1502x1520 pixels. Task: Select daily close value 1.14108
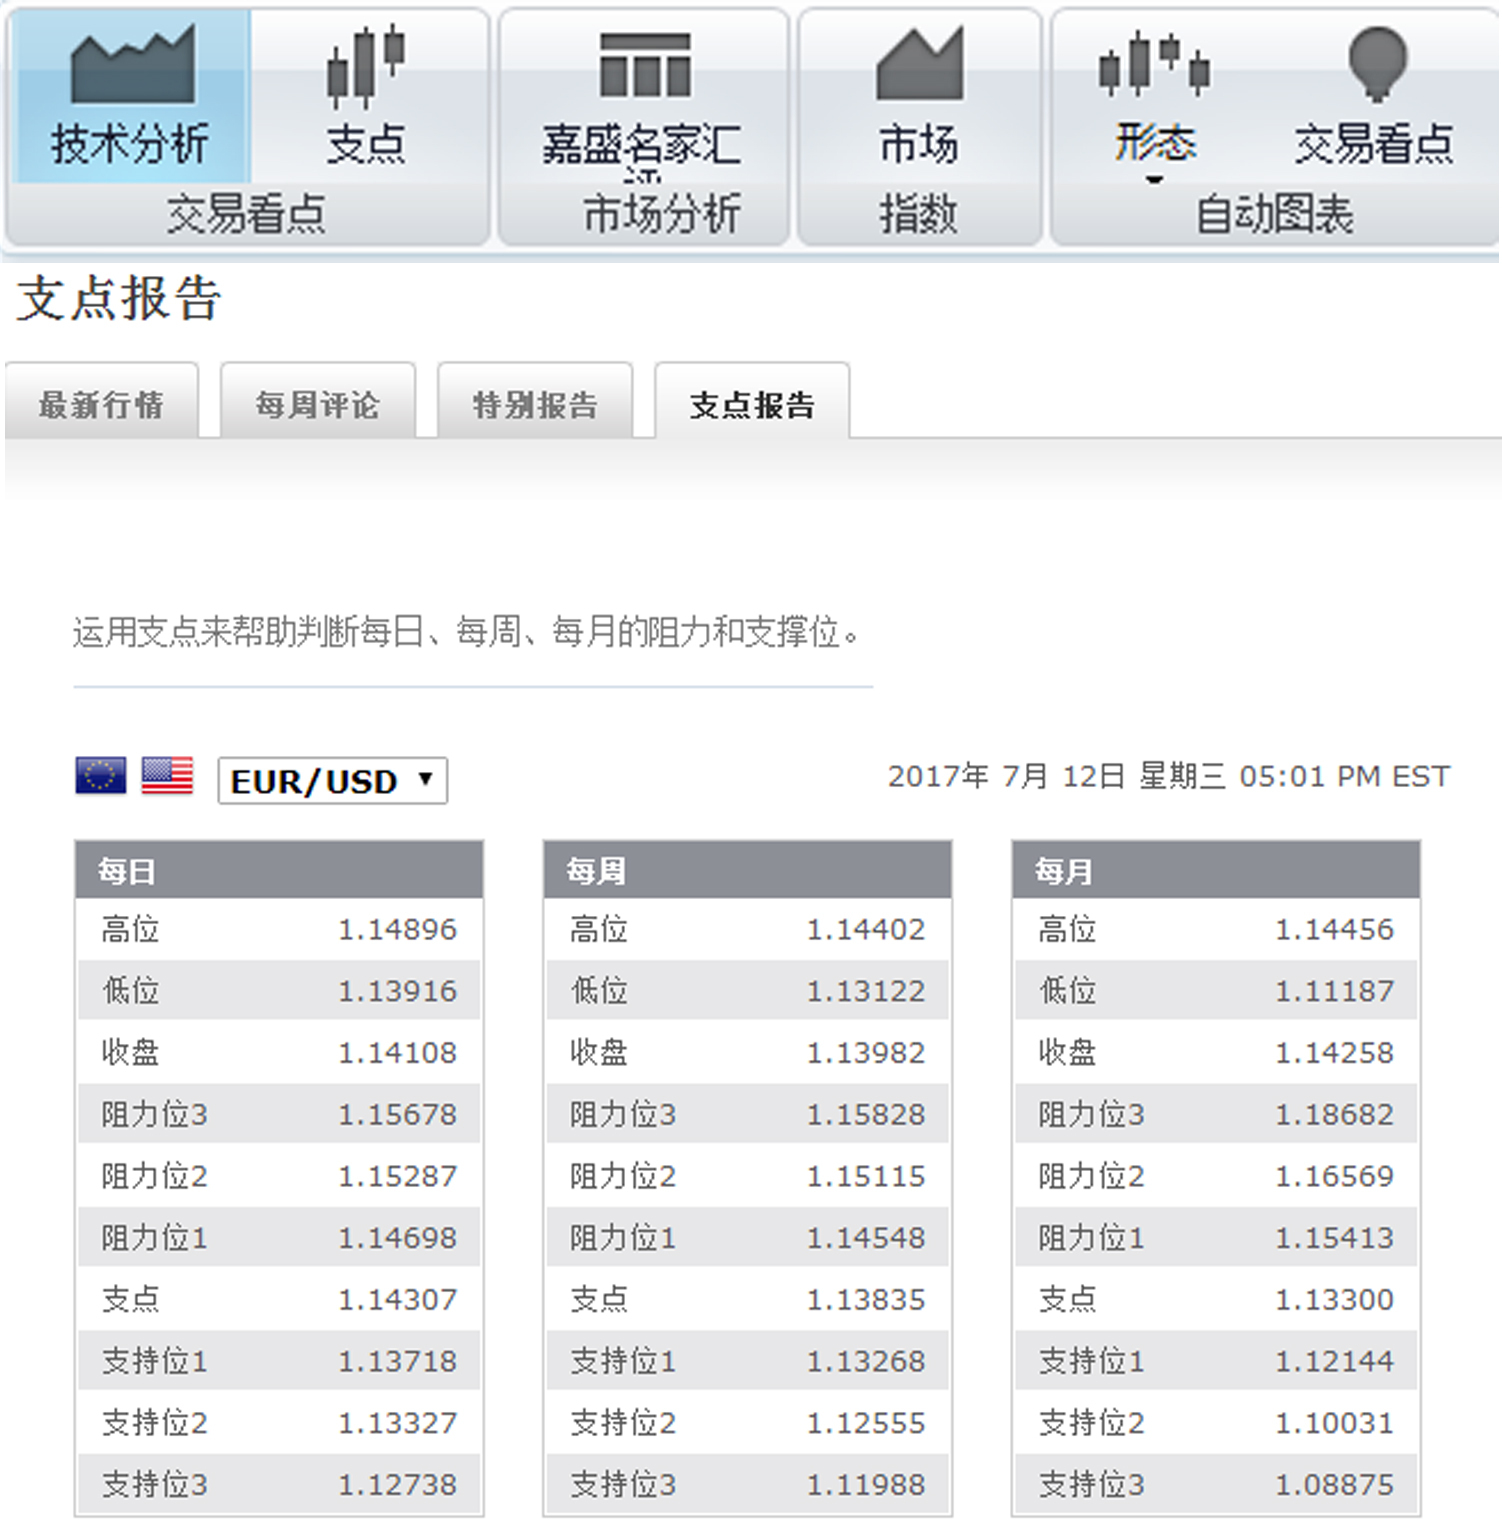397,1053
